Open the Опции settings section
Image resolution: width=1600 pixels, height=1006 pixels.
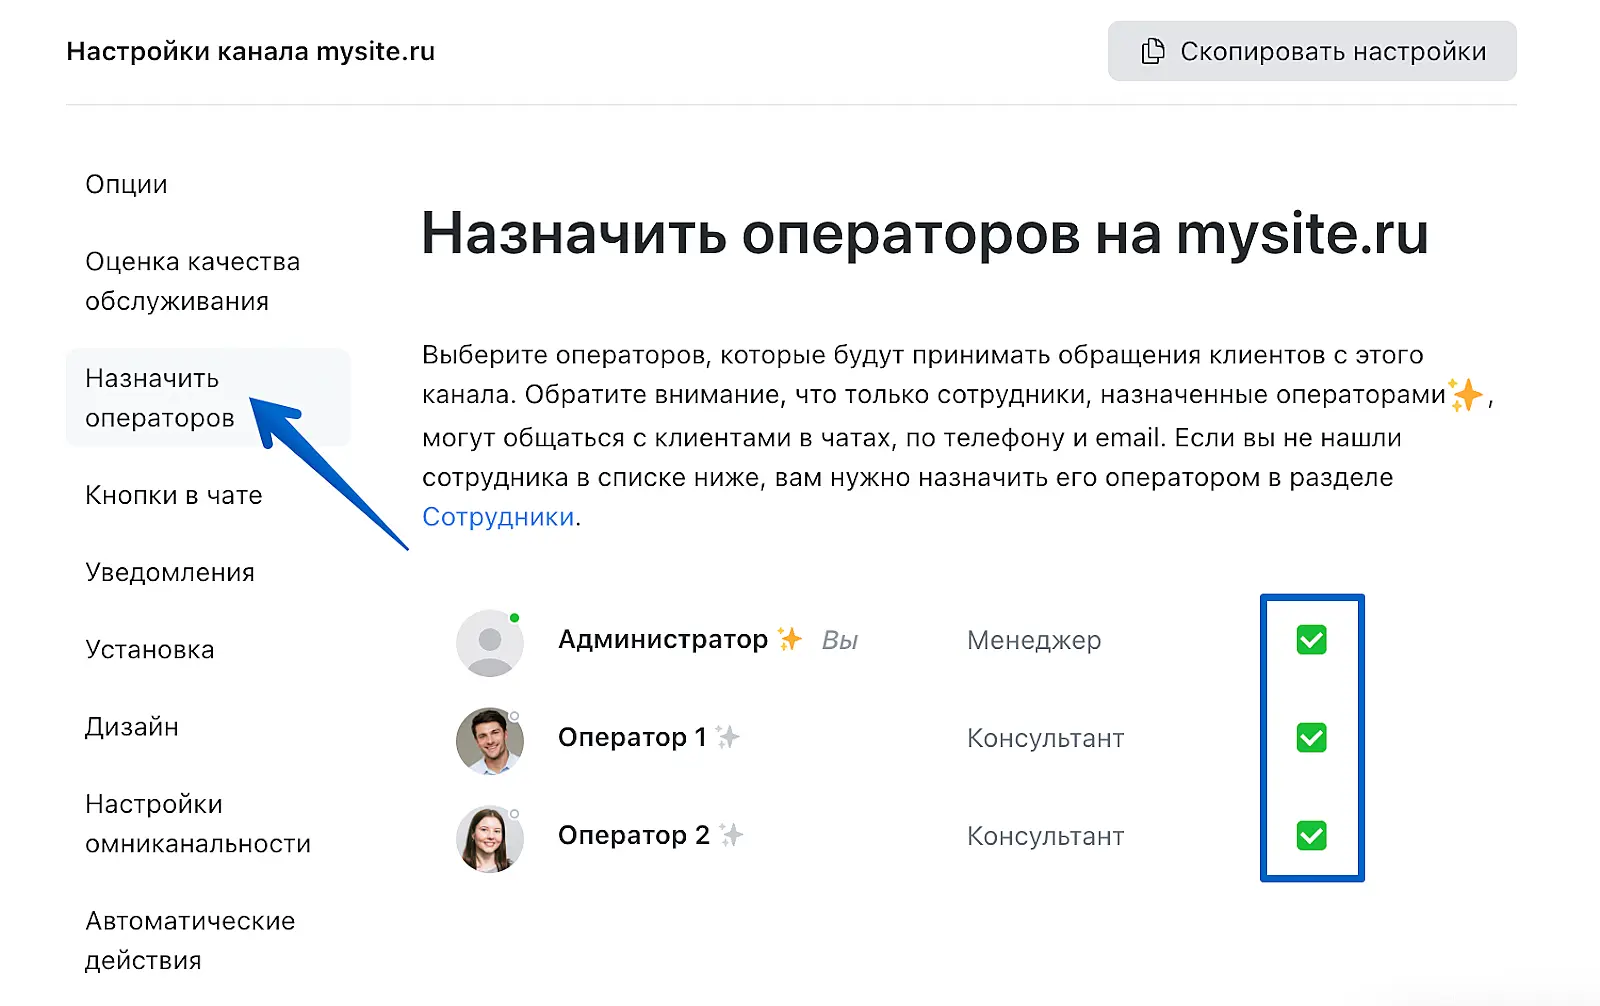pos(126,185)
